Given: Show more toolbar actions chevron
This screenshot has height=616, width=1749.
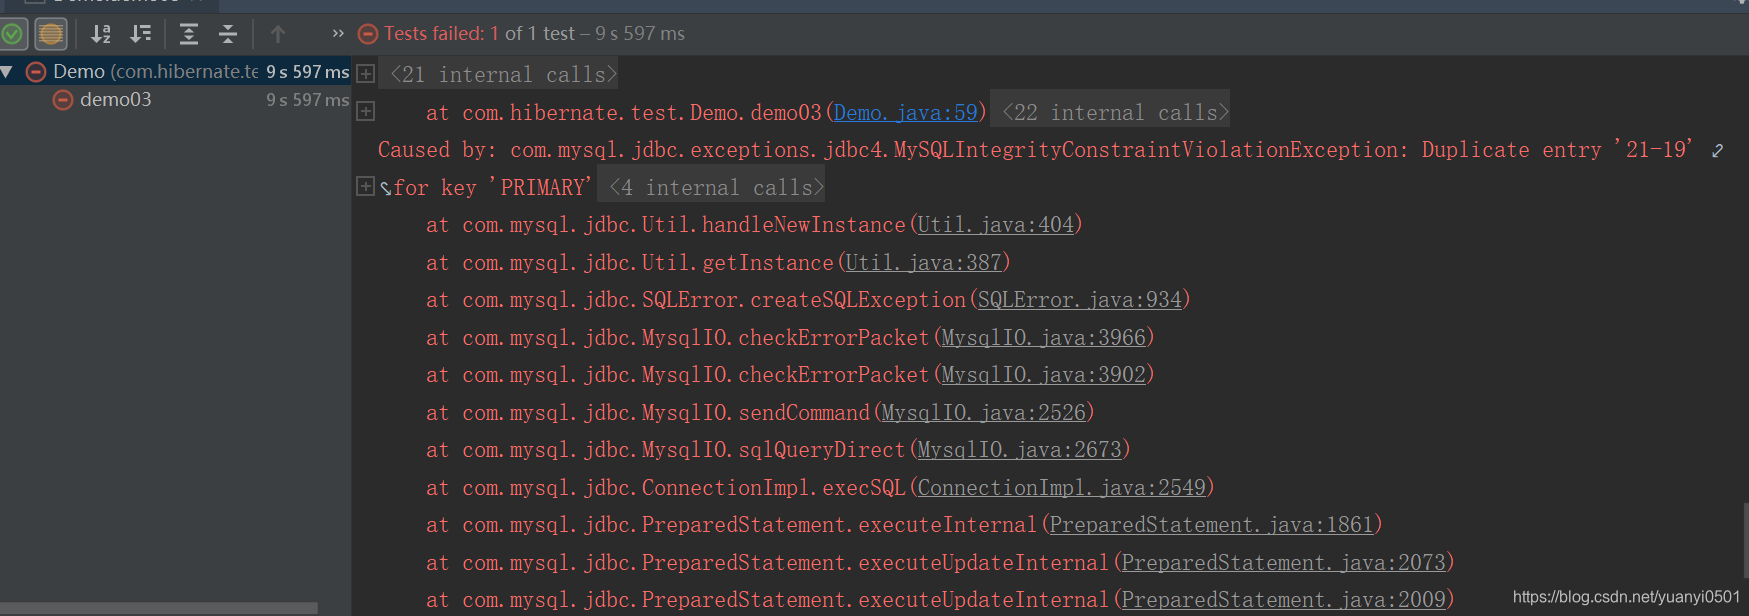Looking at the screenshot, I should coord(338,33).
